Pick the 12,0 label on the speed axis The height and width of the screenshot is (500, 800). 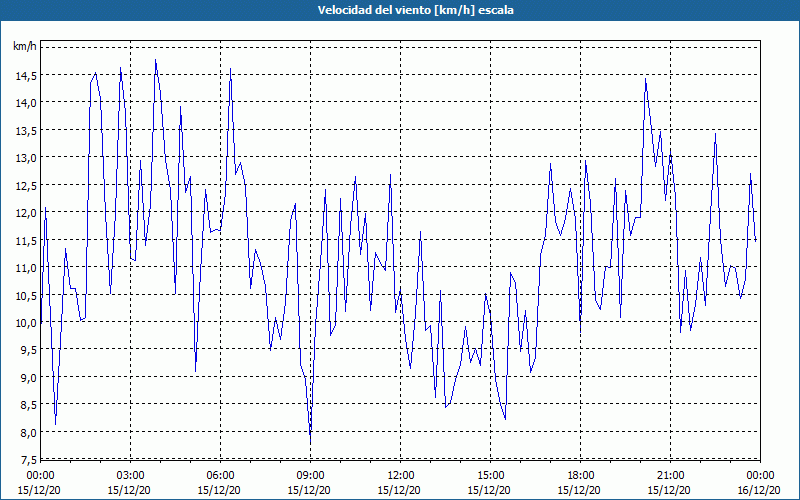(x=26, y=213)
